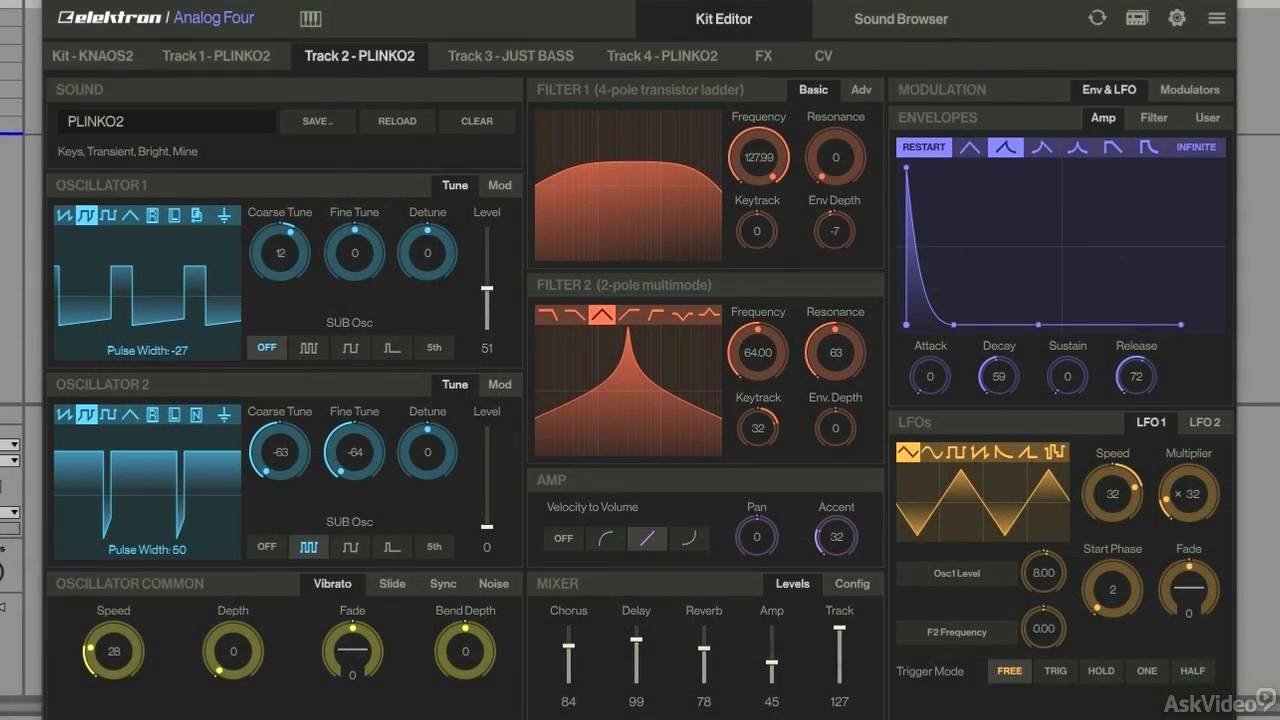Set LFO trigger mode to TRIG
The image size is (1280, 720).
point(1055,671)
